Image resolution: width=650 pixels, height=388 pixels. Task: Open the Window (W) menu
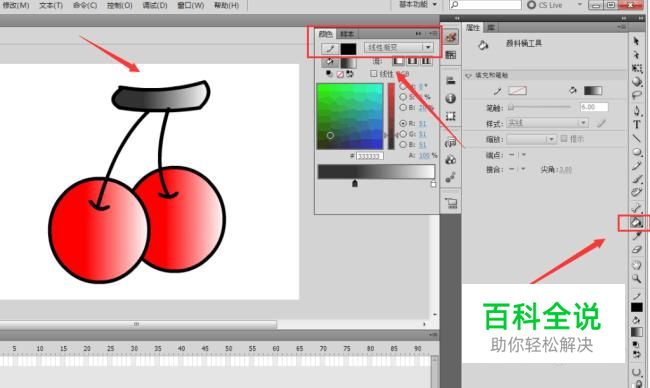coord(191,5)
